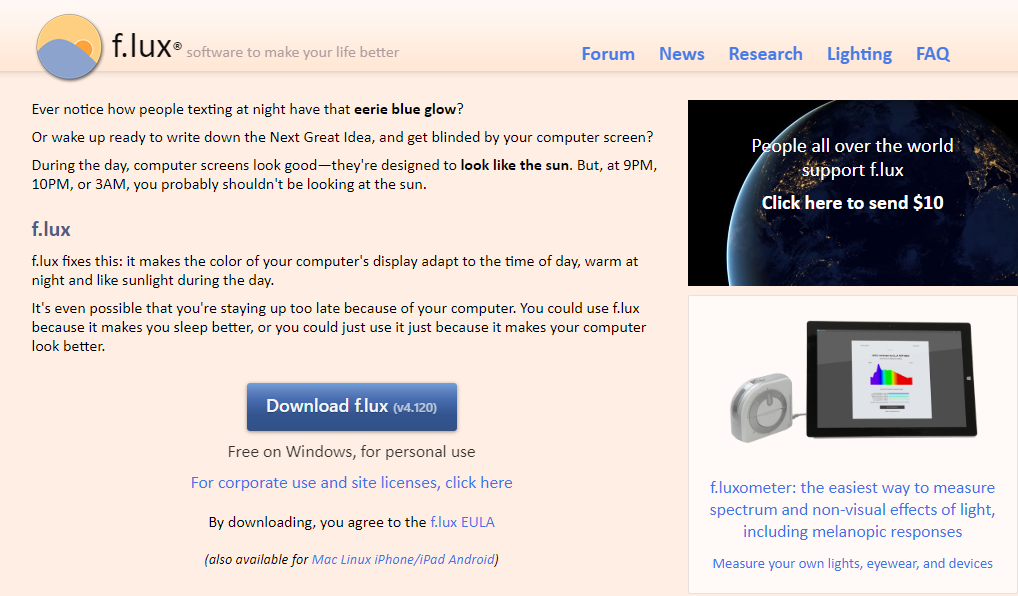Open the Research page
Viewport: 1018px width, 596px height.
tap(765, 54)
